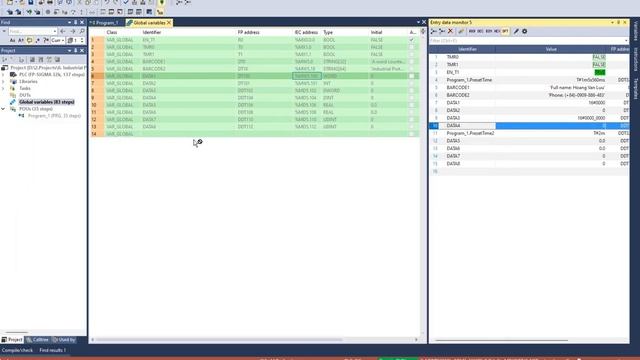Click the highlighted online mode icon in top toolbar

pos(162,2)
